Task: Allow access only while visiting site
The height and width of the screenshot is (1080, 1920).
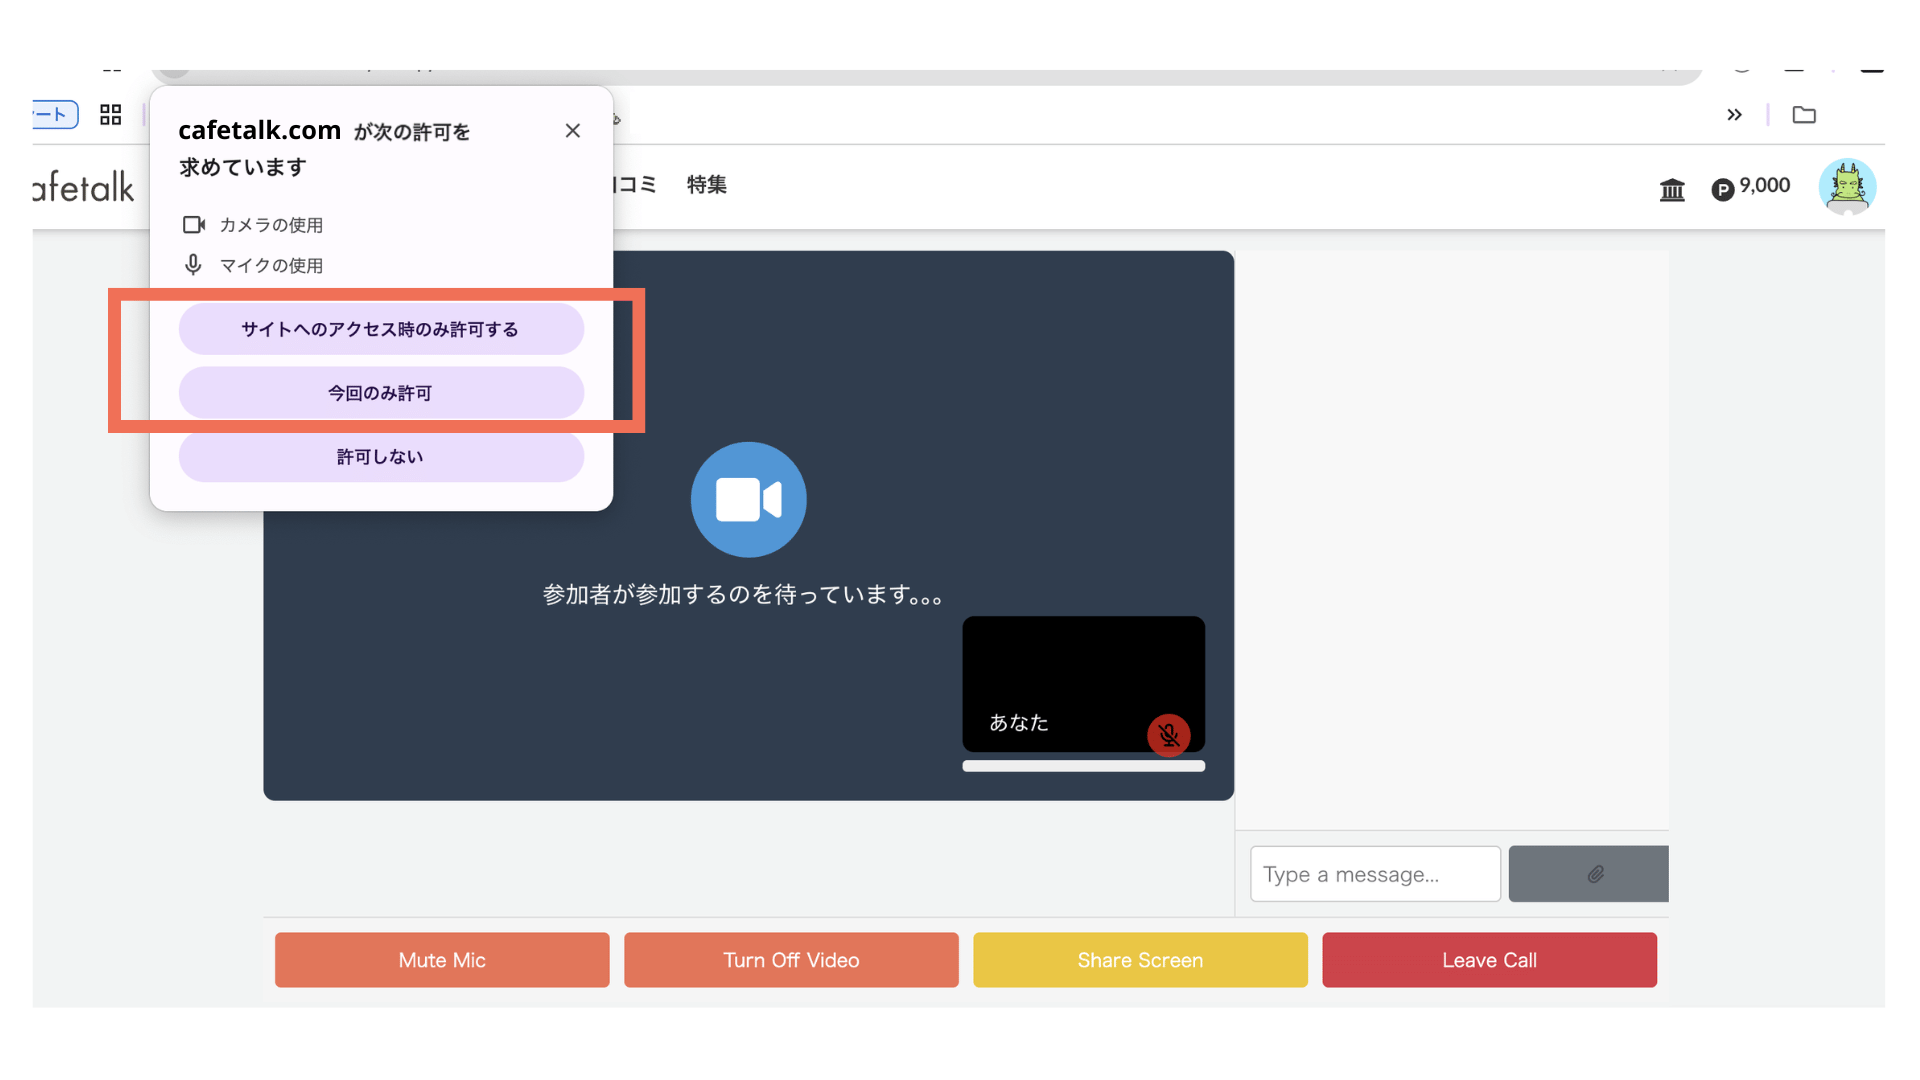Action: coord(381,329)
